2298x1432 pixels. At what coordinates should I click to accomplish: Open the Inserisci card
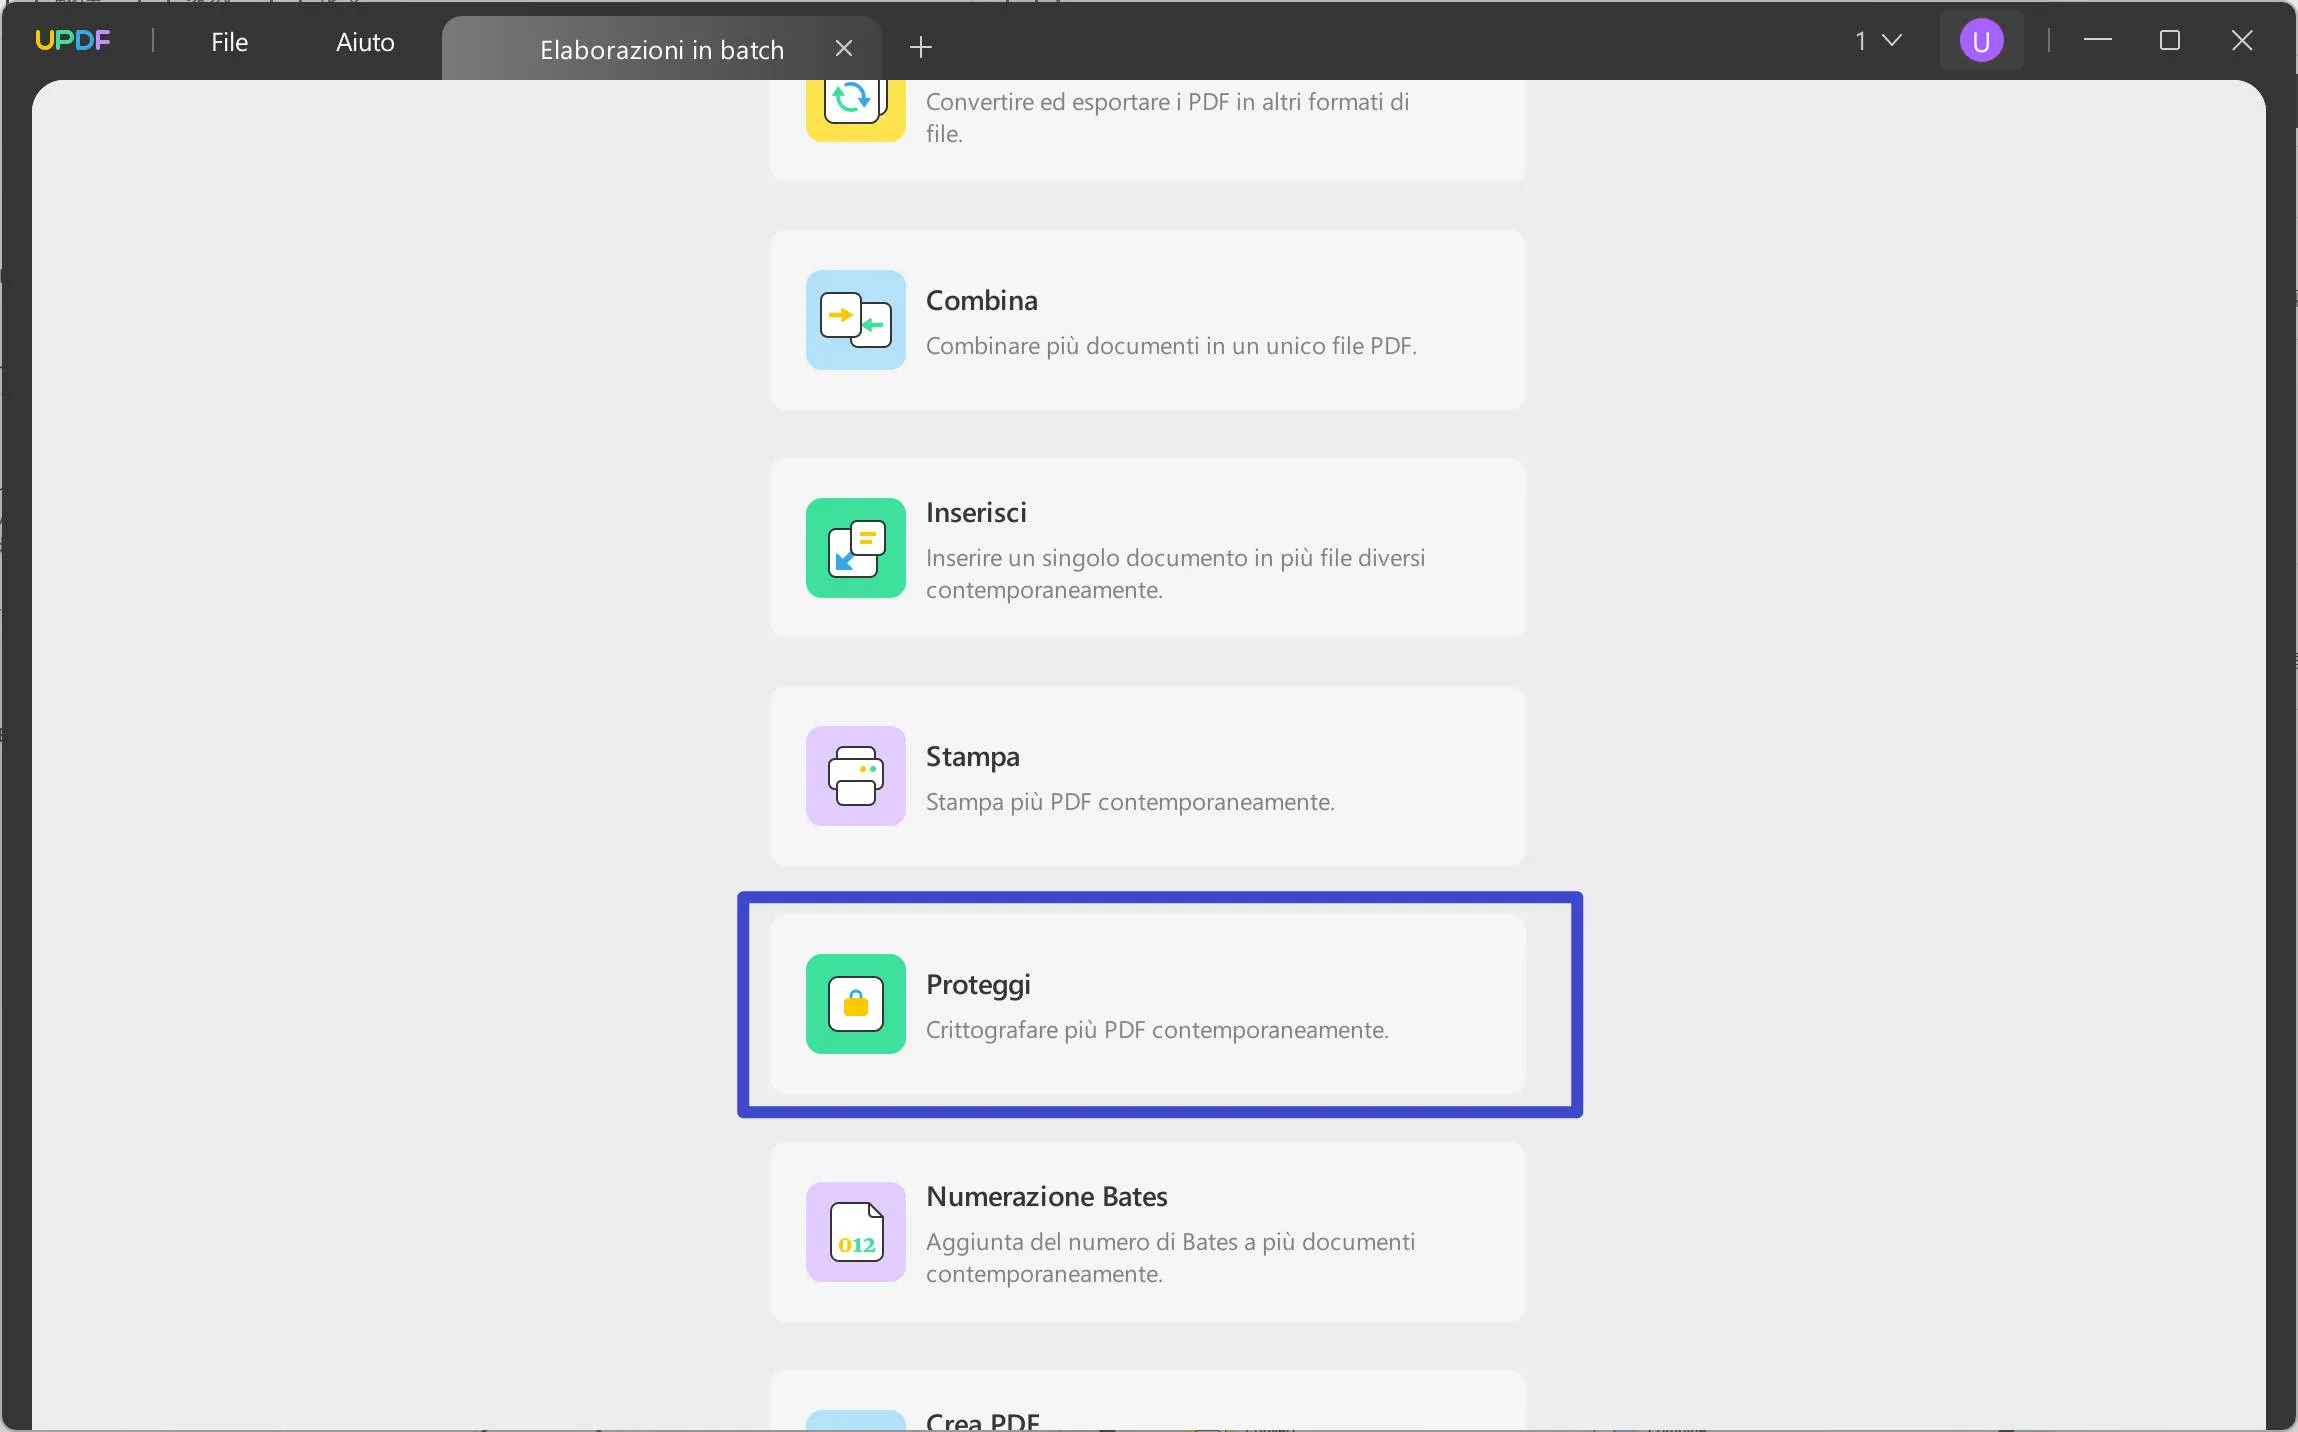click(x=1148, y=548)
